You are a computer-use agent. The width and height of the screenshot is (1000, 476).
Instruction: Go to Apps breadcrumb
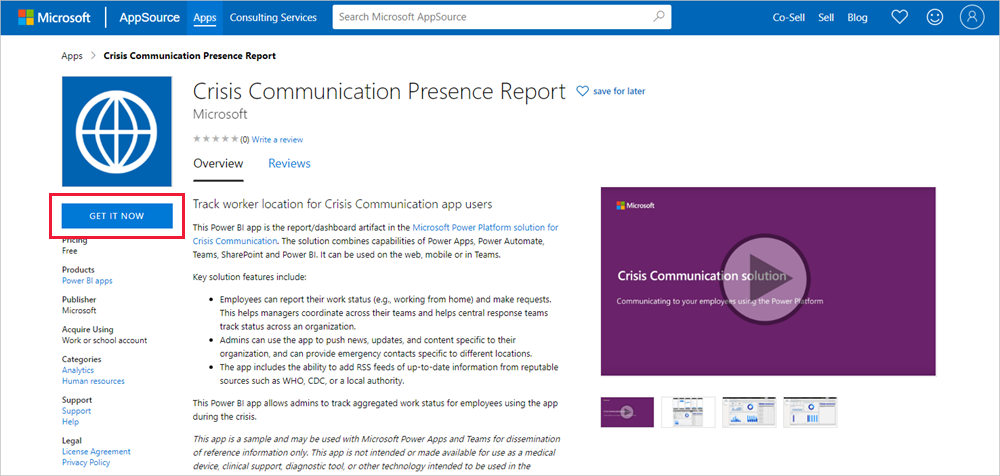[x=72, y=56]
